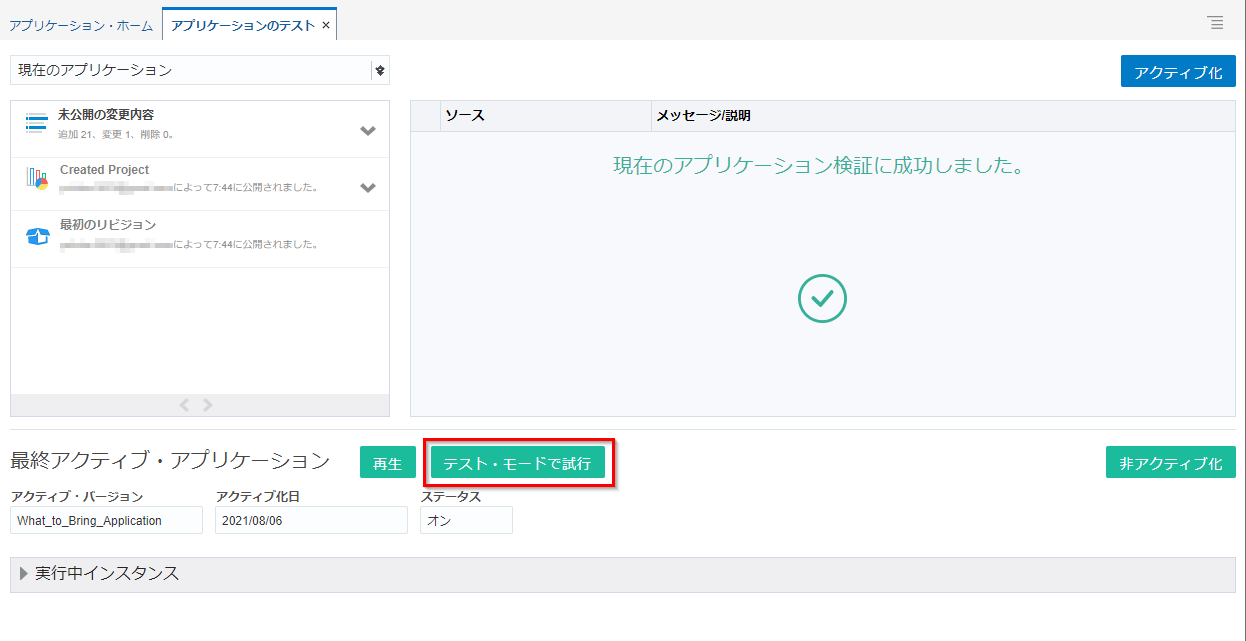Click the green validation success checkmark
The height and width of the screenshot is (641, 1246).
click(x=822, y=298)
